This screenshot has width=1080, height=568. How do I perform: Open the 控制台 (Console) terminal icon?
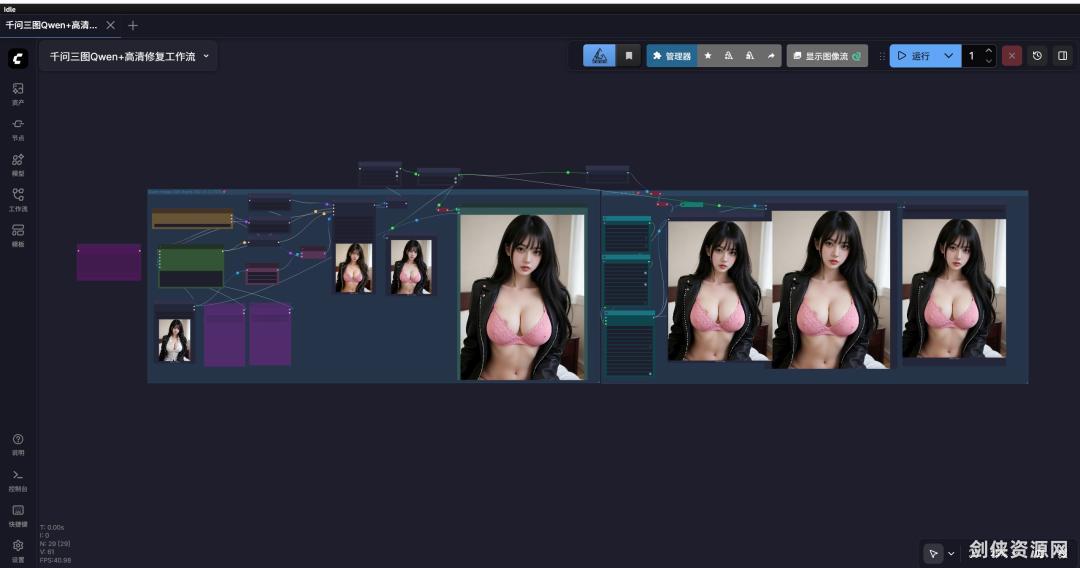[18, 479]
